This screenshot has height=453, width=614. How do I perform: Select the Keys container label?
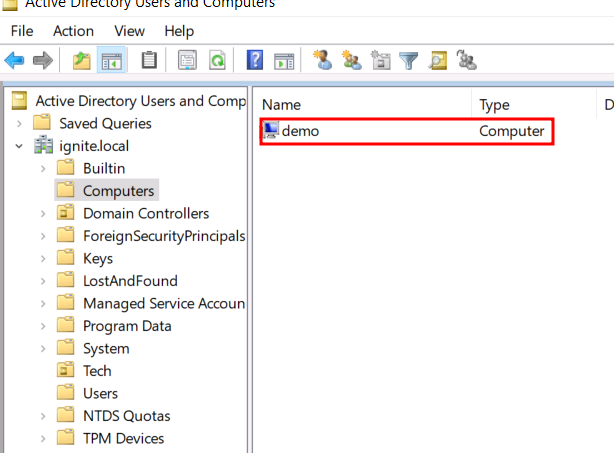tap(98, 259)
